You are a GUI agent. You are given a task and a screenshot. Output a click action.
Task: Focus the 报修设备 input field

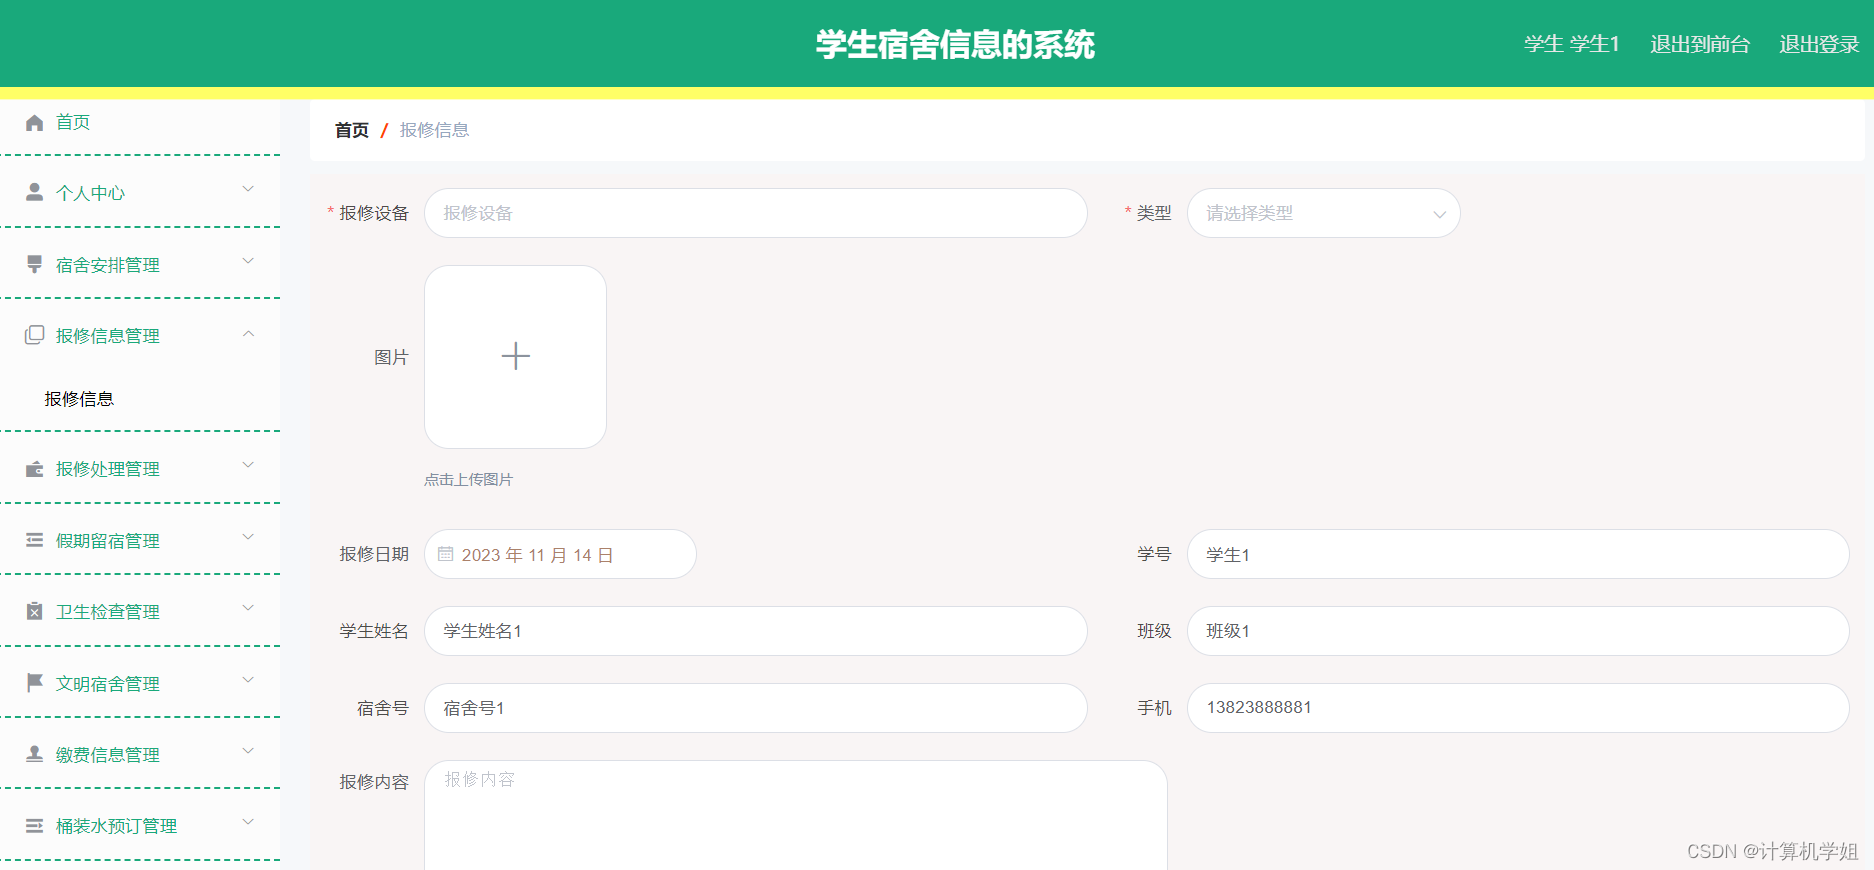click(x=755, y=213)
